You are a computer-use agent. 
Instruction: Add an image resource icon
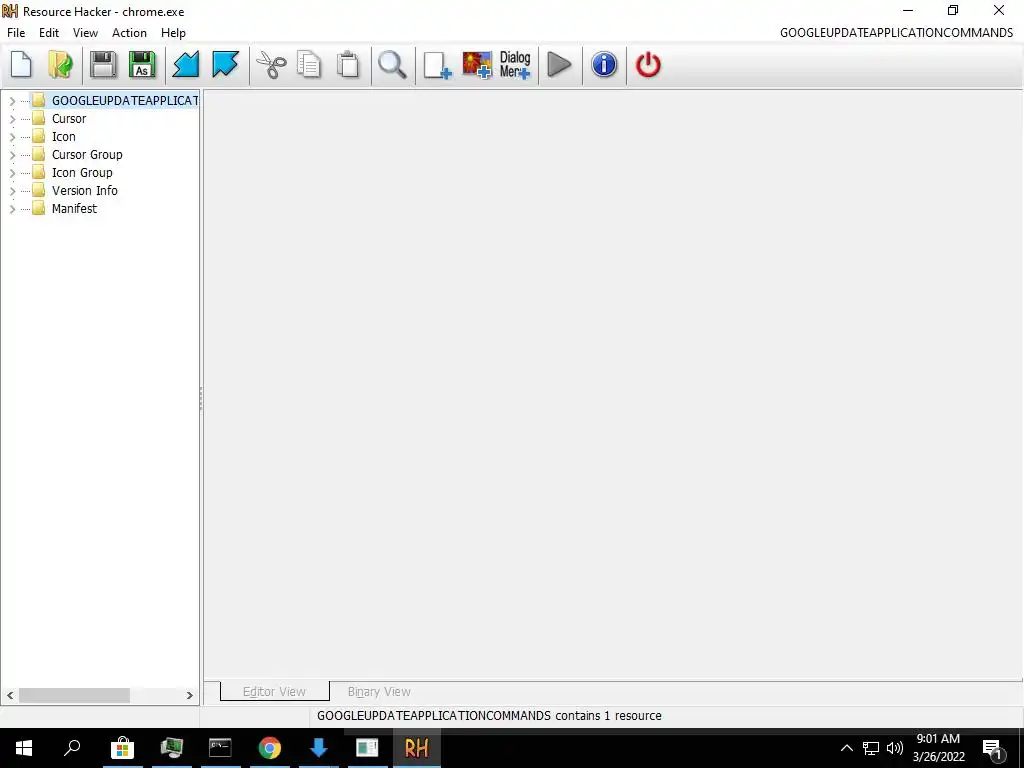(x=477, y=65)
